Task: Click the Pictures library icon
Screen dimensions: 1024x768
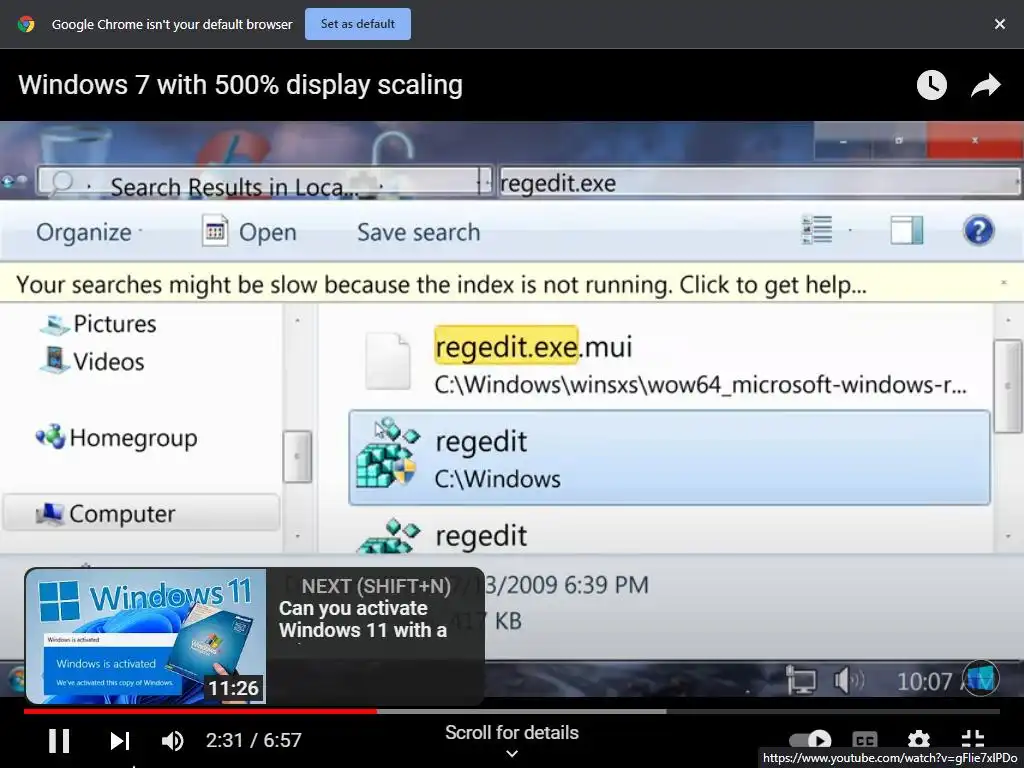Action: click(x=55, y=325)
